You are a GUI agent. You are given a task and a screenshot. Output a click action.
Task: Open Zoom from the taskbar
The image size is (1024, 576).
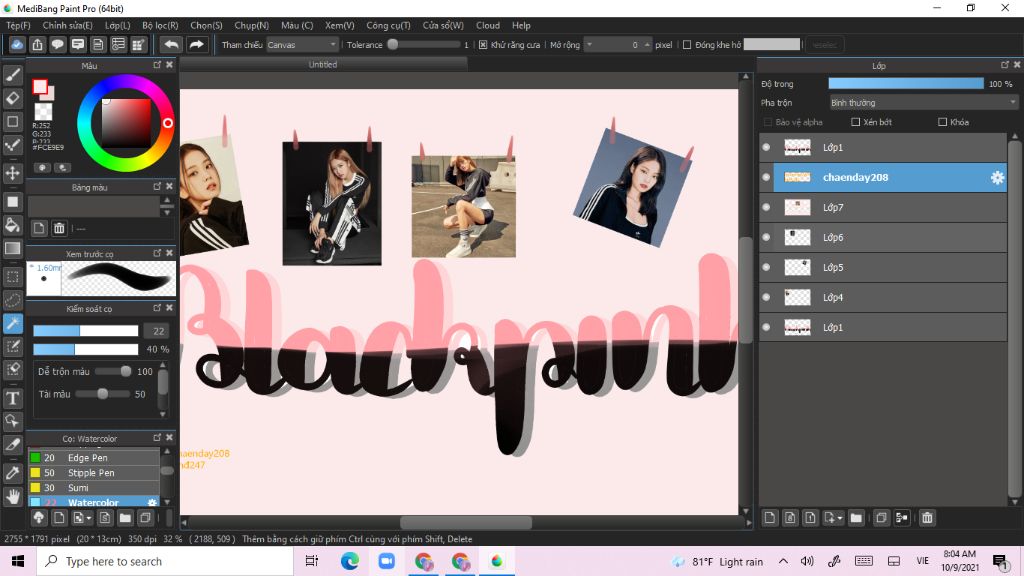387,561
